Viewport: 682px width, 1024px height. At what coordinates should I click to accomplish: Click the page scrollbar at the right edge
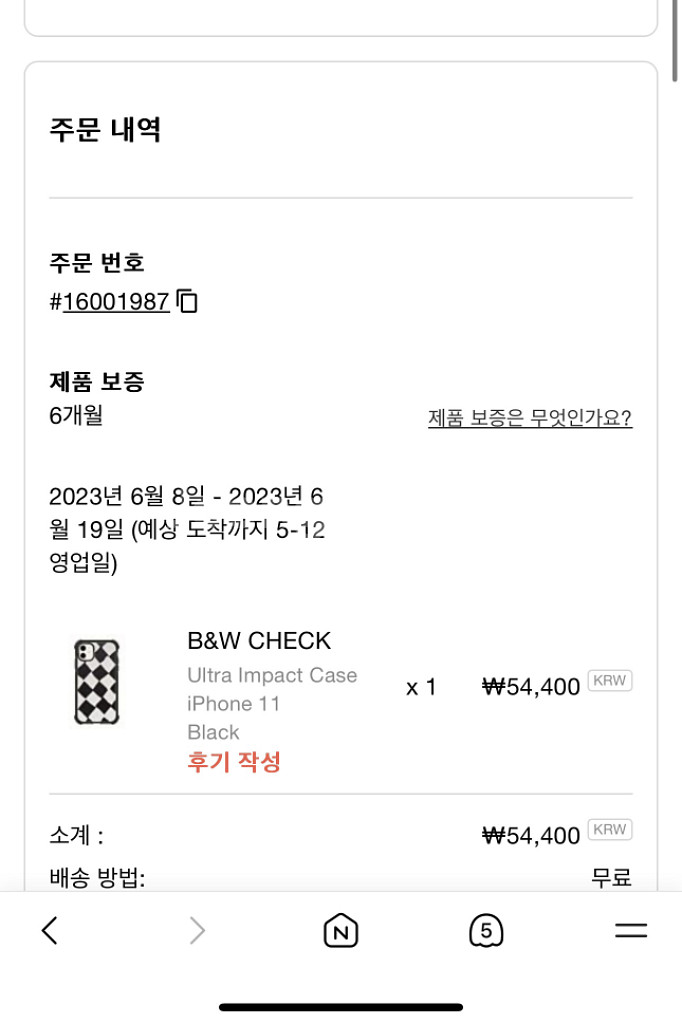675,40
